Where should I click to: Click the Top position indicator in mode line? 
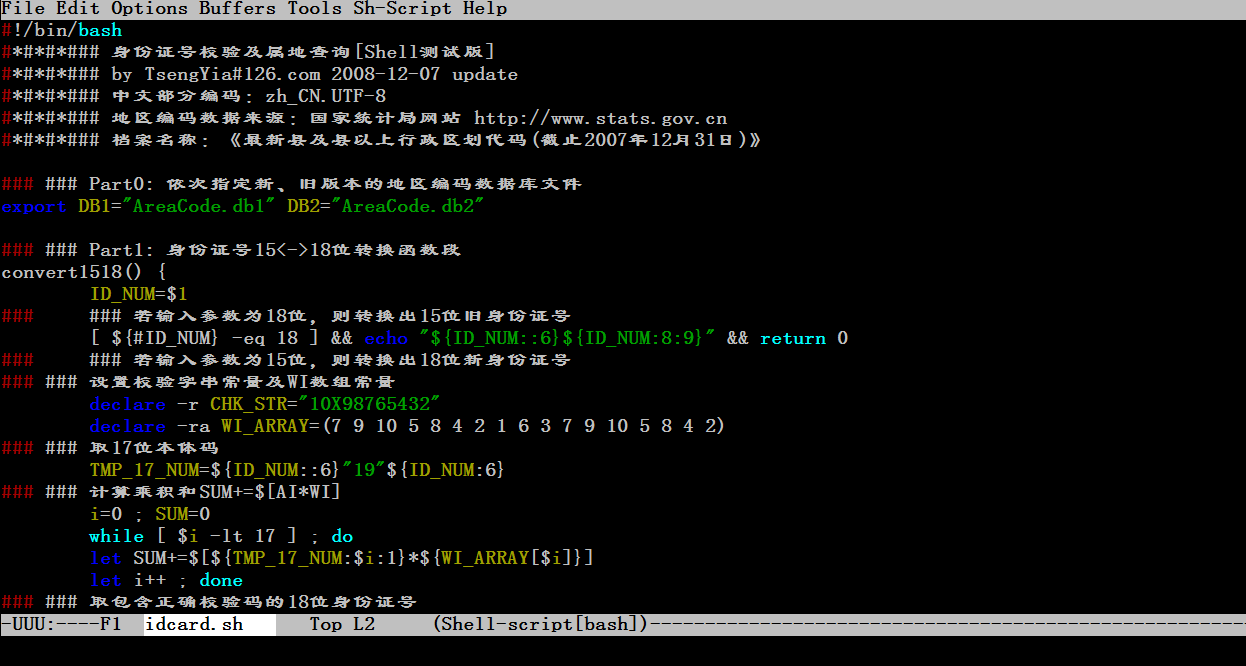point(325,625)
